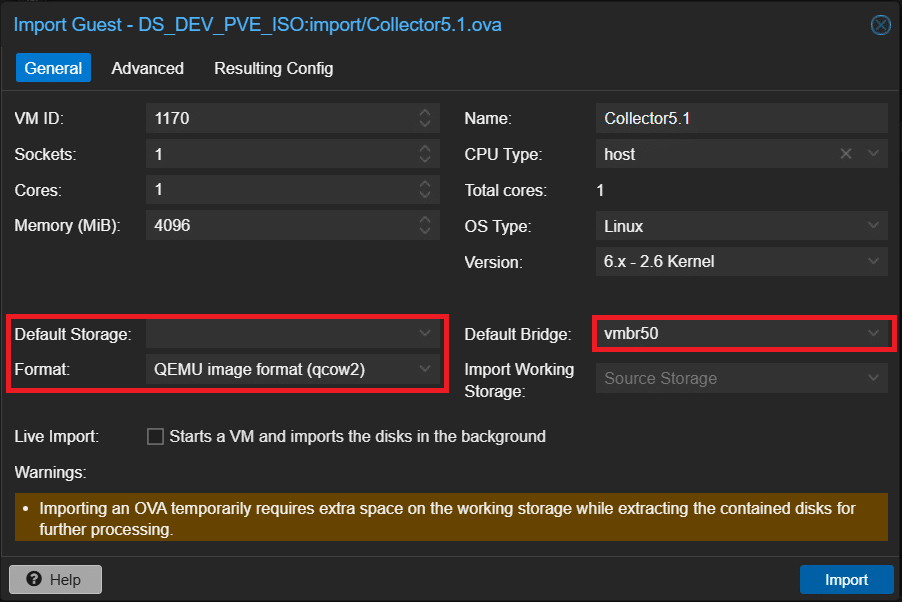The height and width of the screenshot is (602, 902).
Task: Select the General tab
Action: (x=53, y=68)
